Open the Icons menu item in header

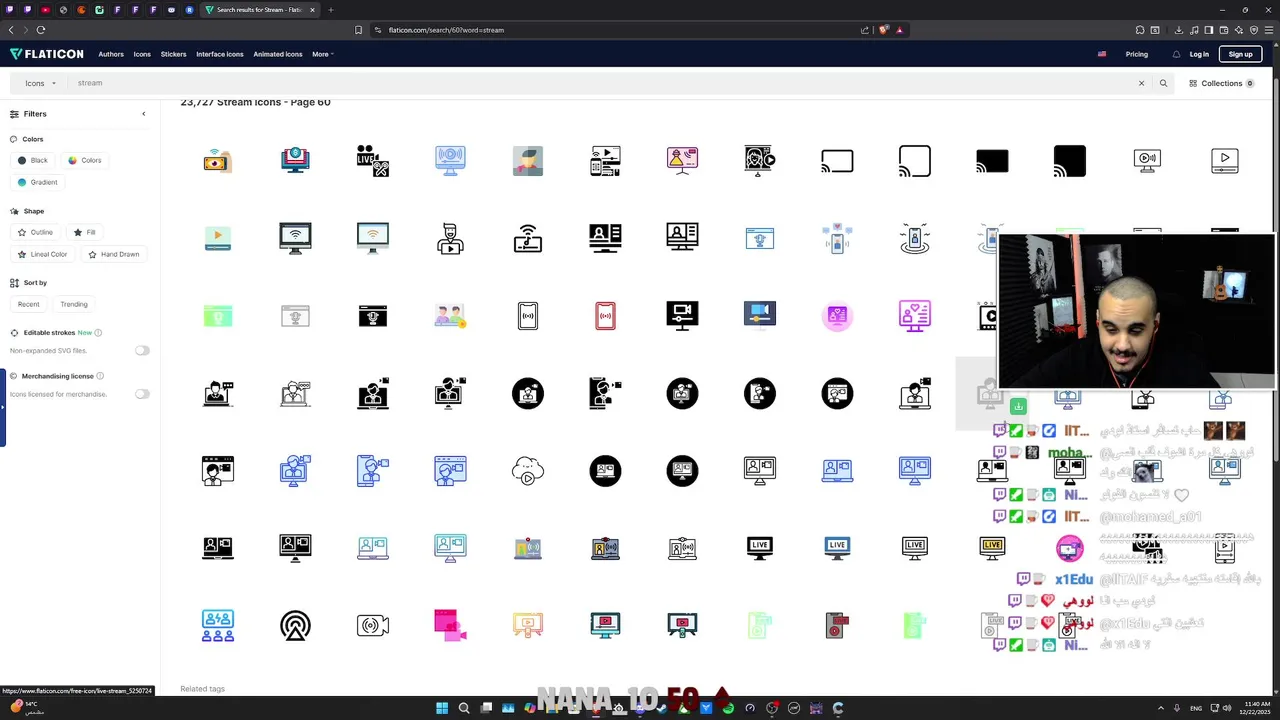(x=142, y=54)
